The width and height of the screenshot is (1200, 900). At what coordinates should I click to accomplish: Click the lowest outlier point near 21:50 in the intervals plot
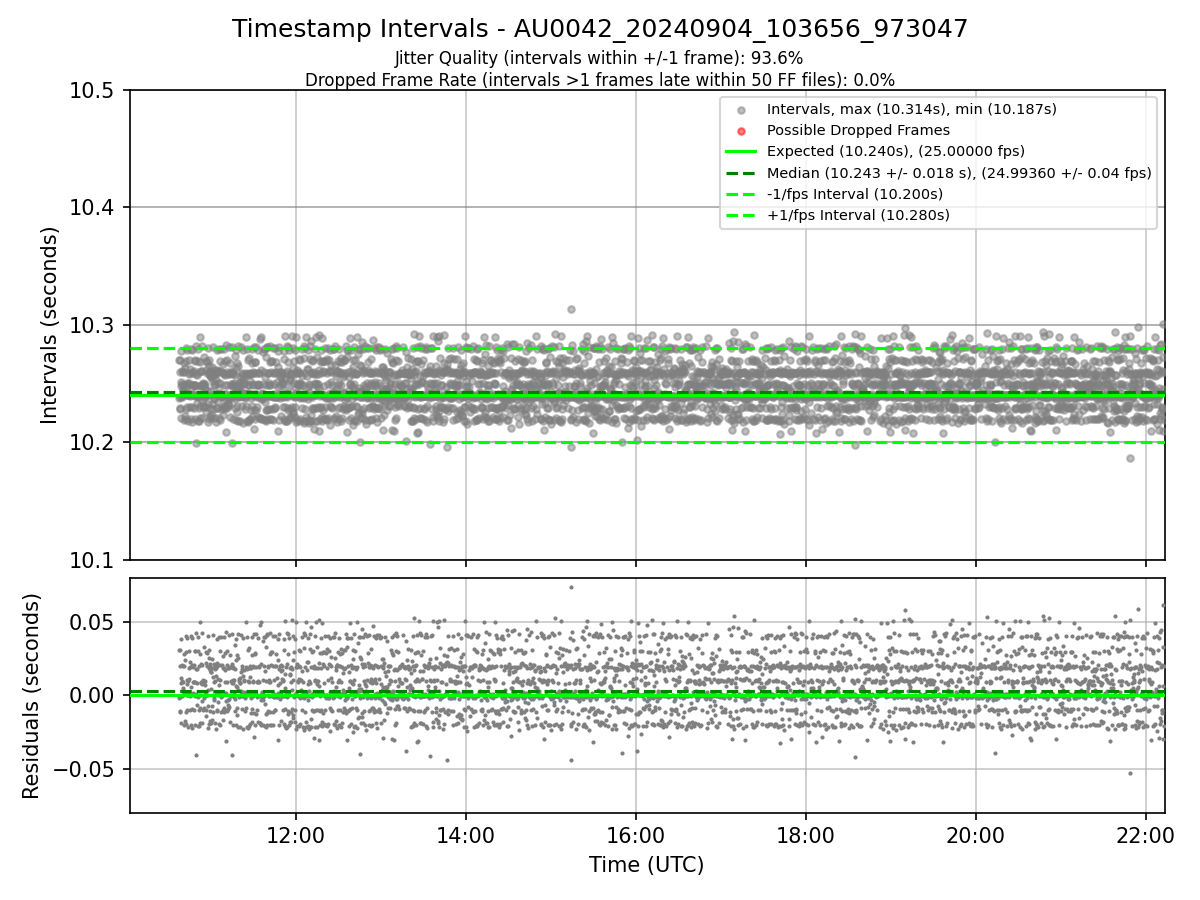coord(1130,458)
